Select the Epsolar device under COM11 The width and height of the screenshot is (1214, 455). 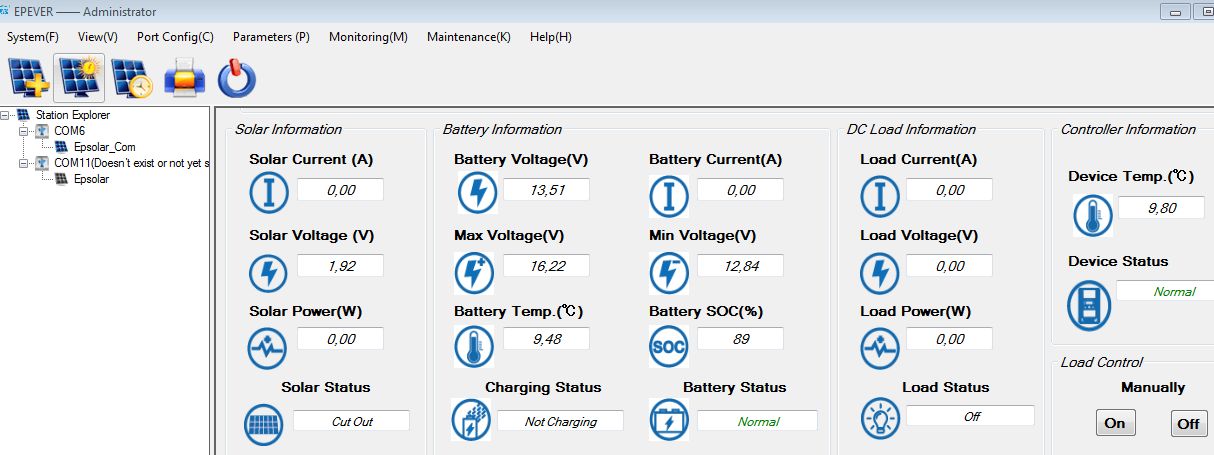tap(91, 179)
